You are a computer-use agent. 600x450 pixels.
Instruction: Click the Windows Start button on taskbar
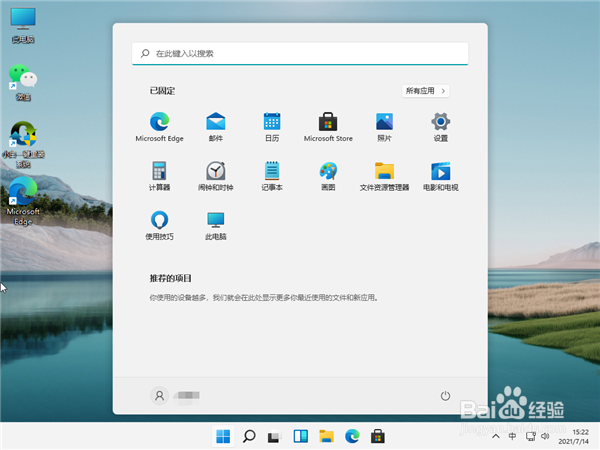pyautogui.click(x=223, y=436)
